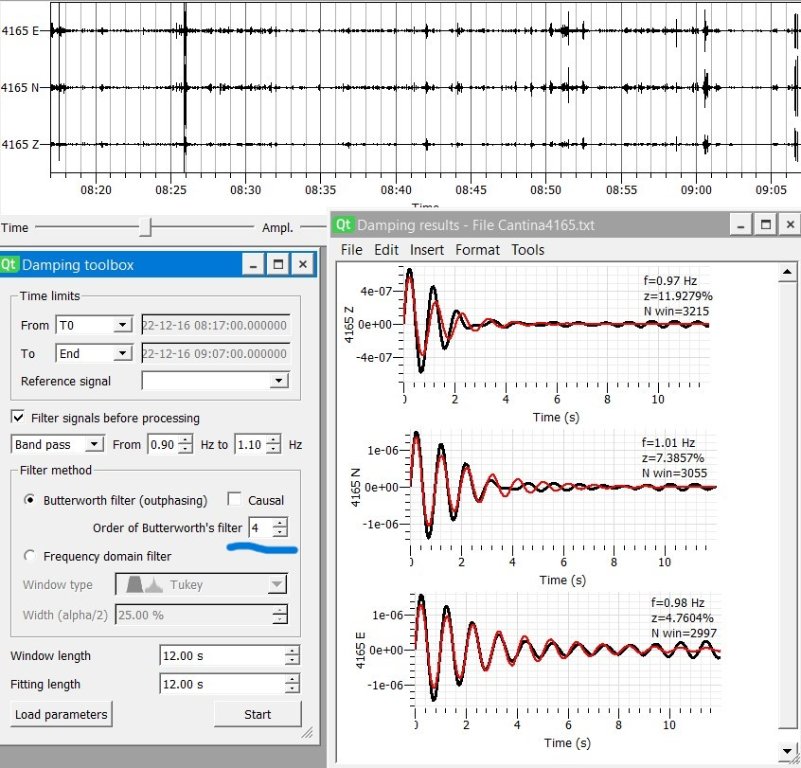Screen dimensions: 801x768
Task: Click the Qt icon in Damping toolbox title
Action: click(9, 265)
